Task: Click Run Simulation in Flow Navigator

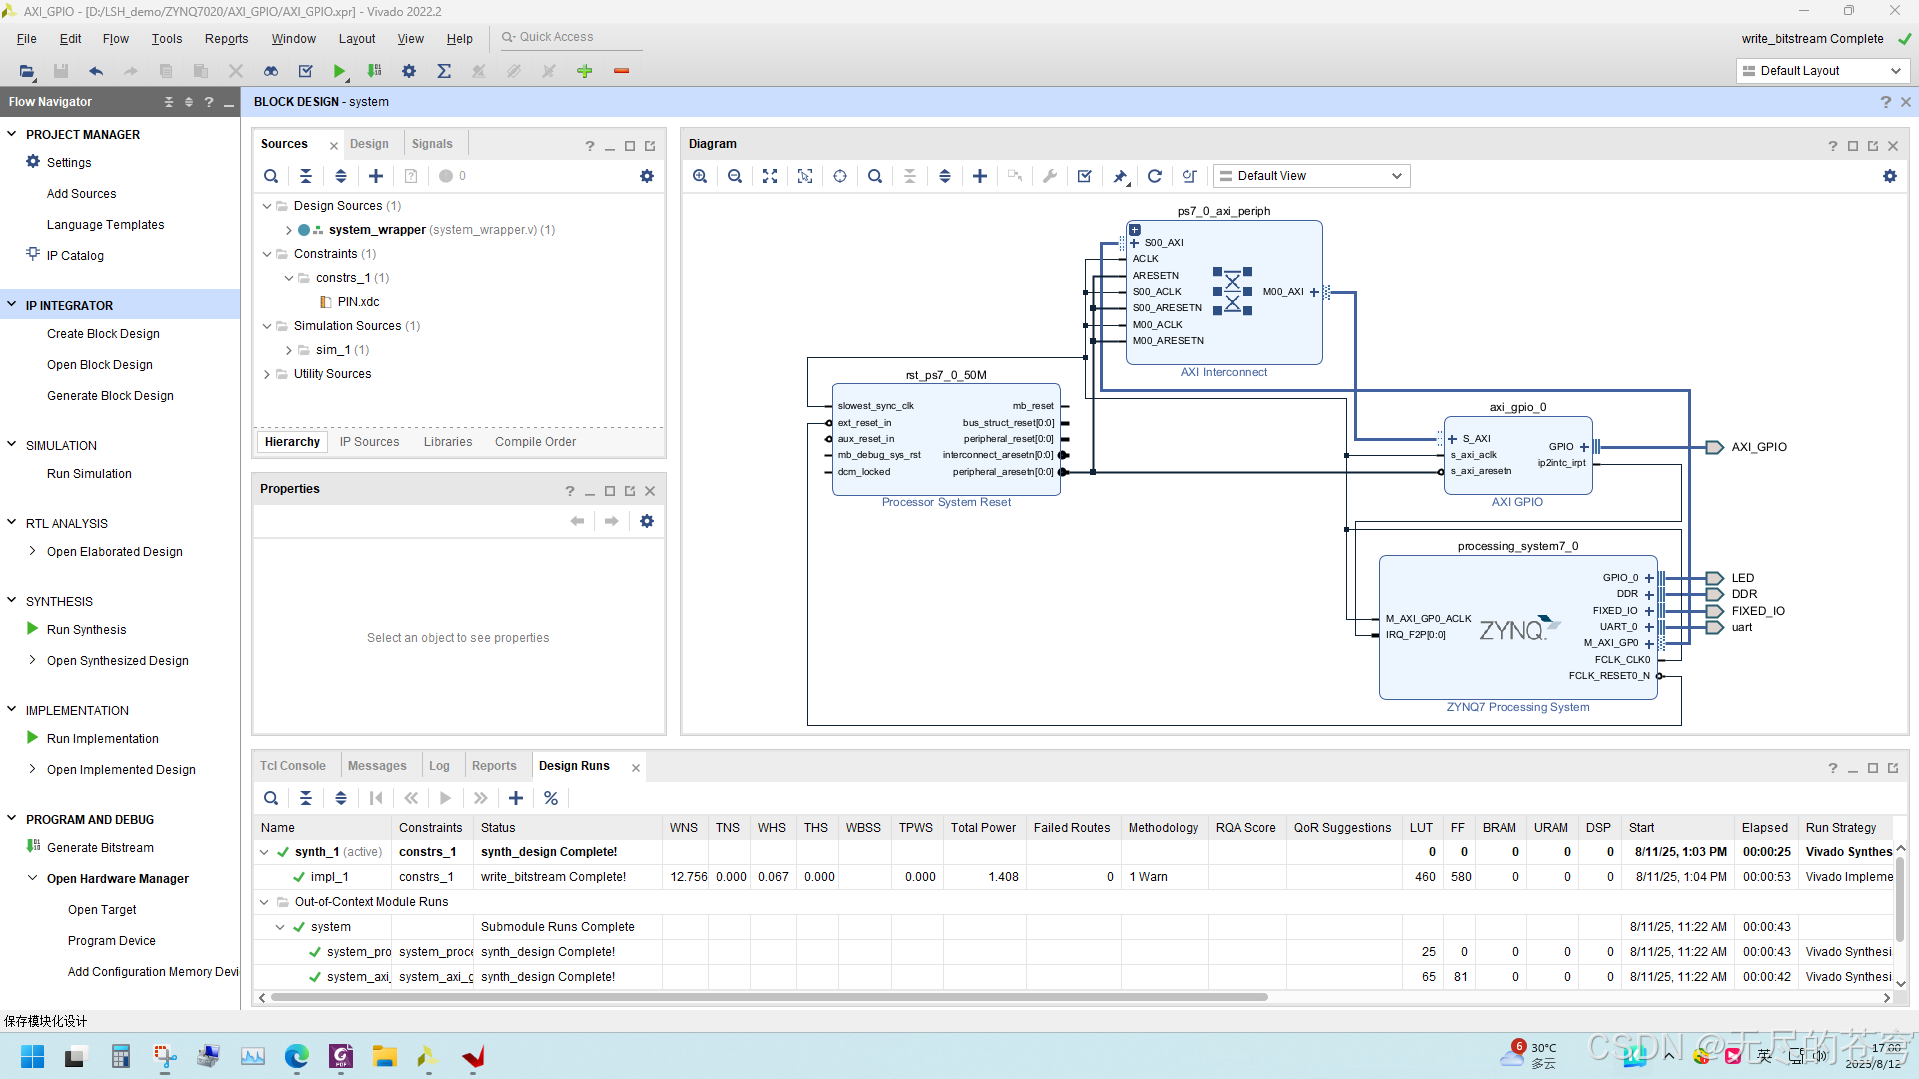Action: (x=89, y=474)
